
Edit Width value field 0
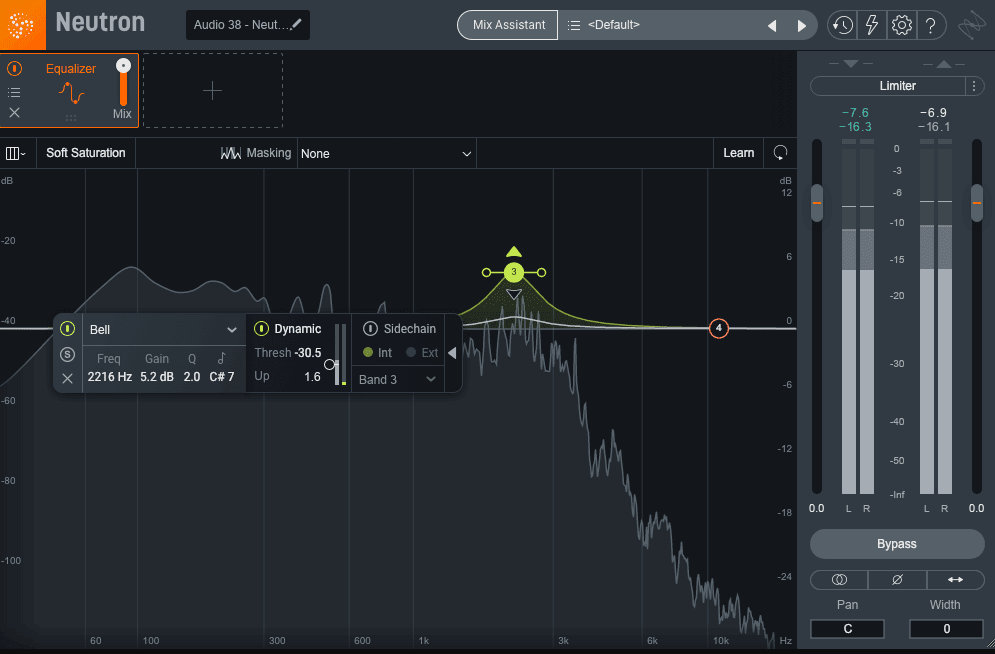tap(946, 629)
